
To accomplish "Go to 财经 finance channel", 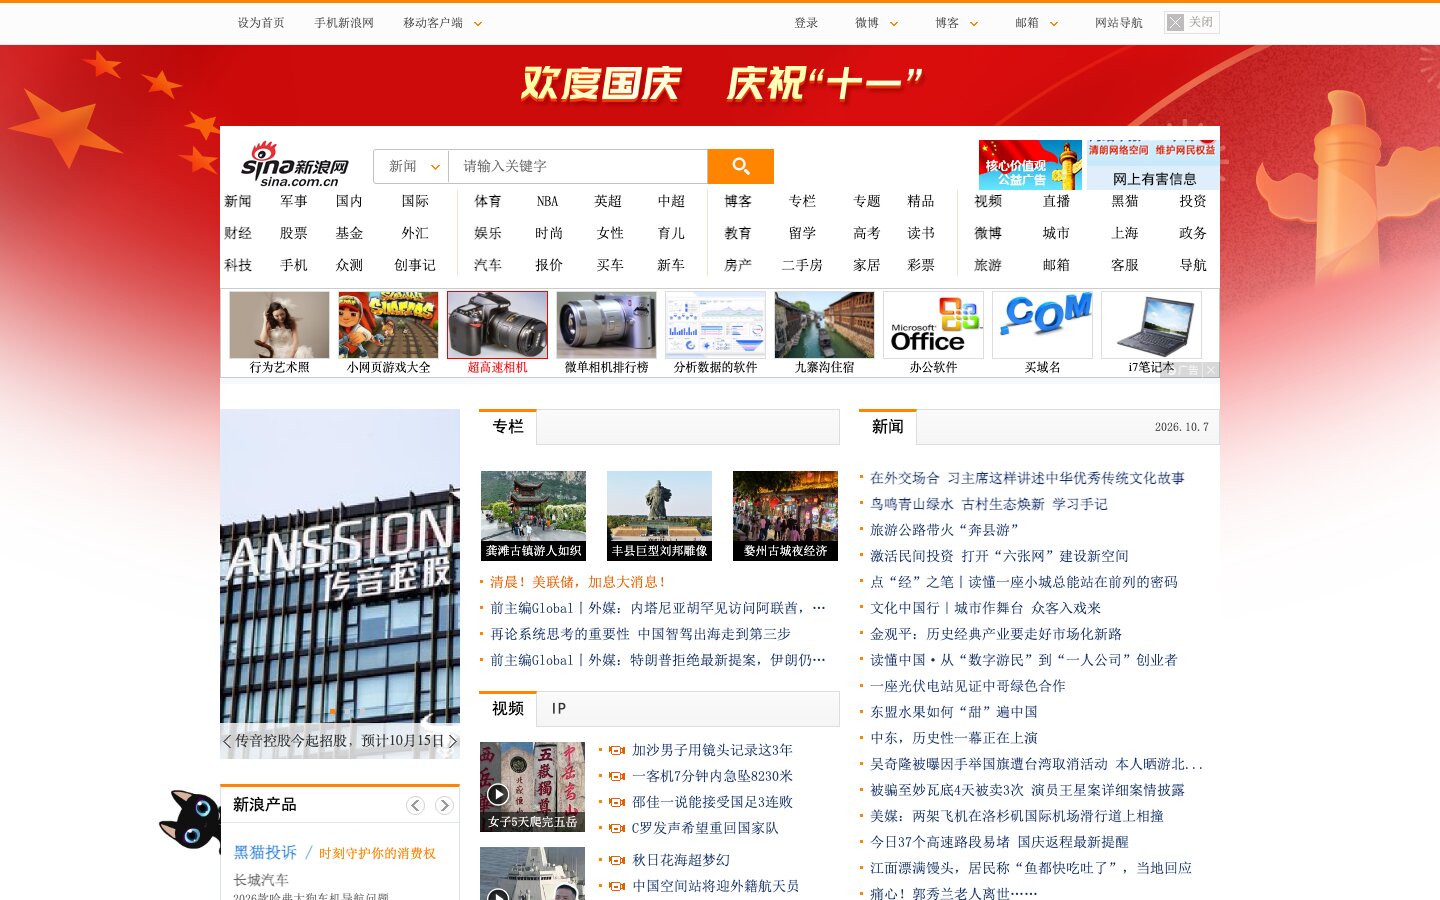I will [238, 233].
